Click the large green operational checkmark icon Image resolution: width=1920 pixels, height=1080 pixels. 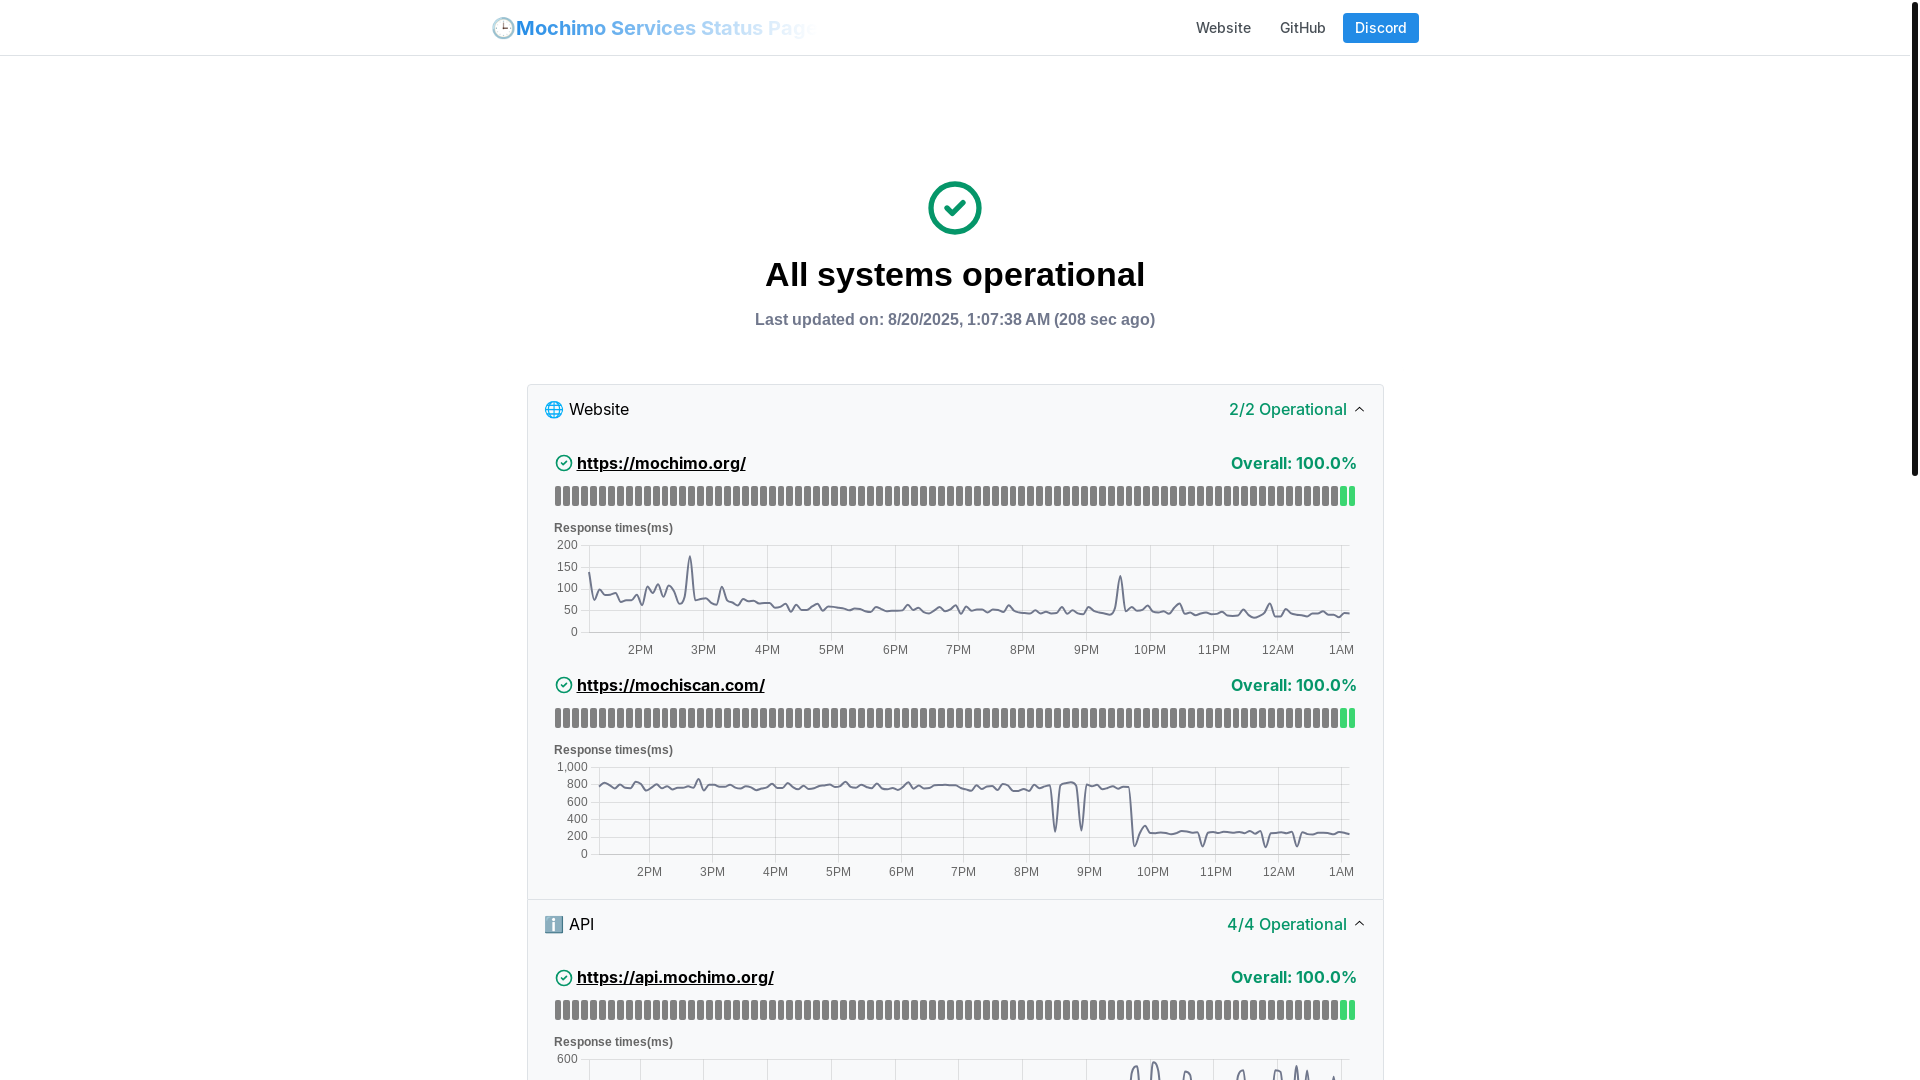click(955, 208)
